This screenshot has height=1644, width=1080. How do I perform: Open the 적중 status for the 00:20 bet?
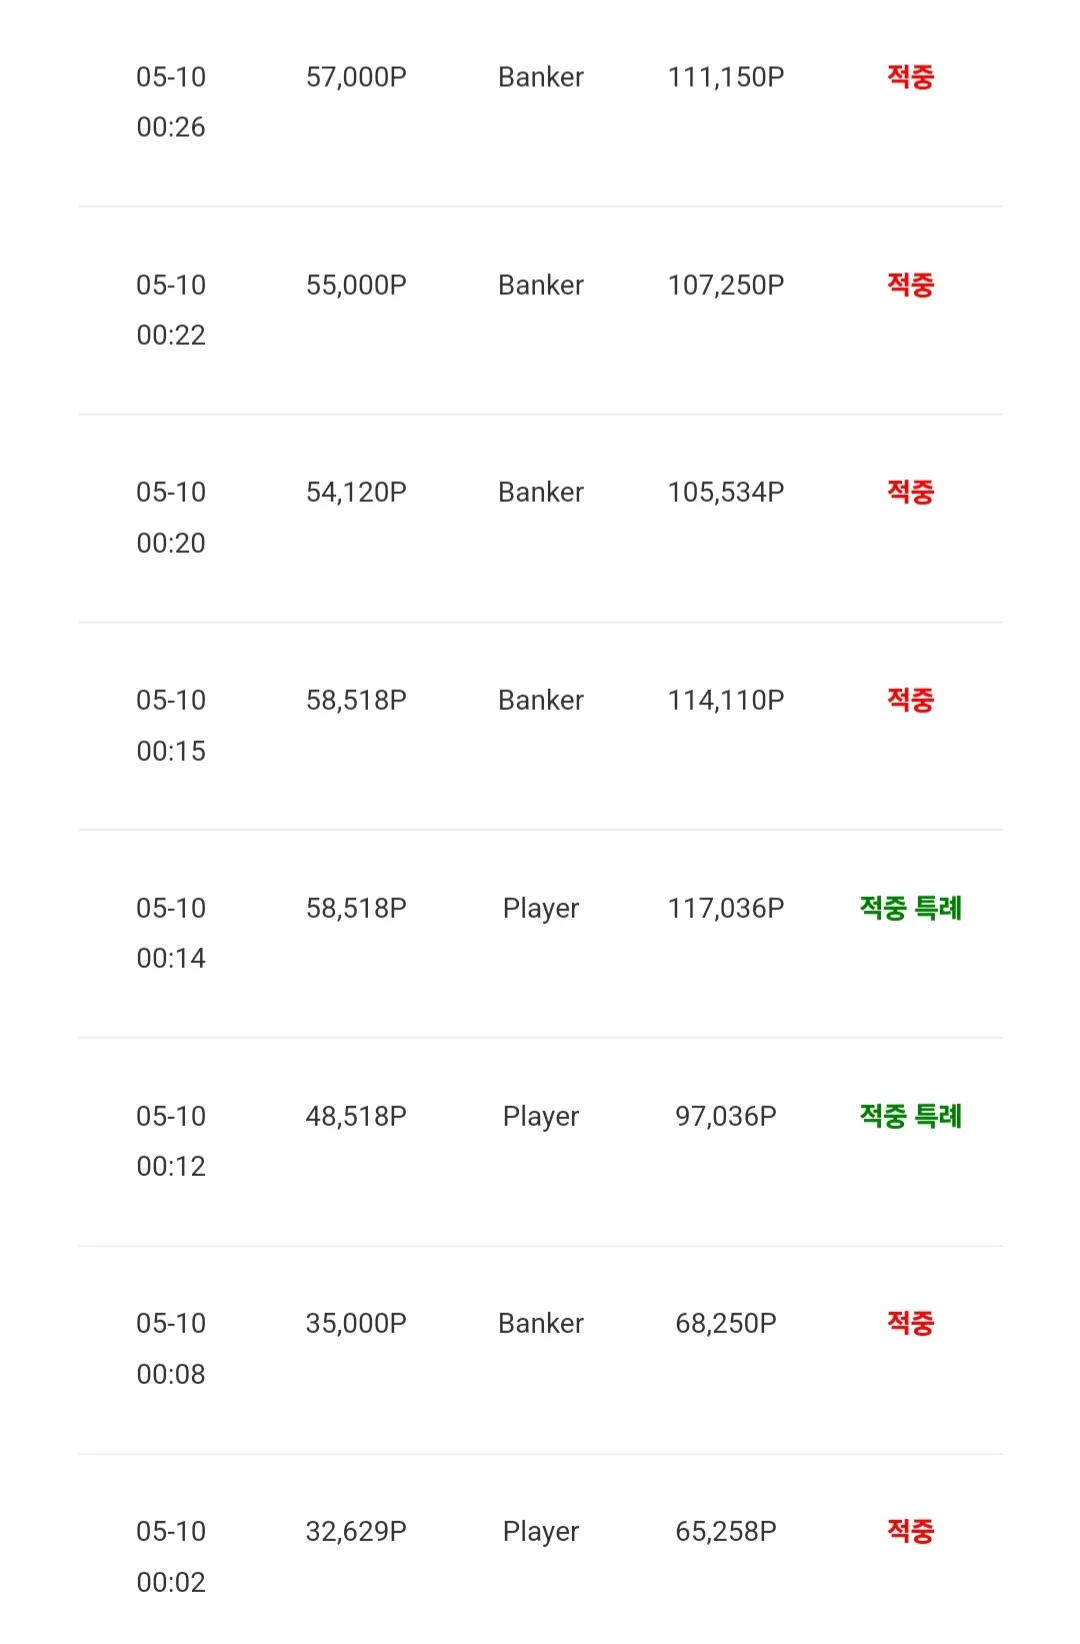coord(910,492)
